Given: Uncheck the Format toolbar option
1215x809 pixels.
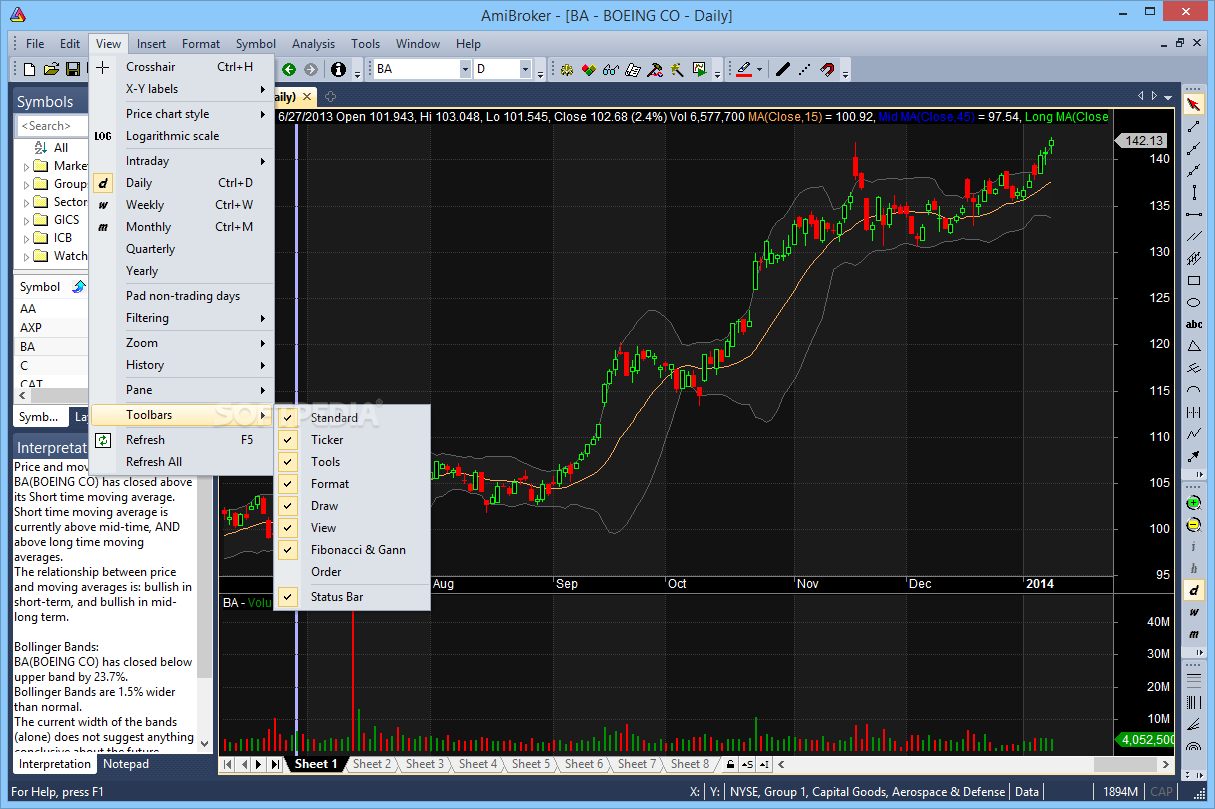Looking at the screenshot, I should click(x=352, y=484).
